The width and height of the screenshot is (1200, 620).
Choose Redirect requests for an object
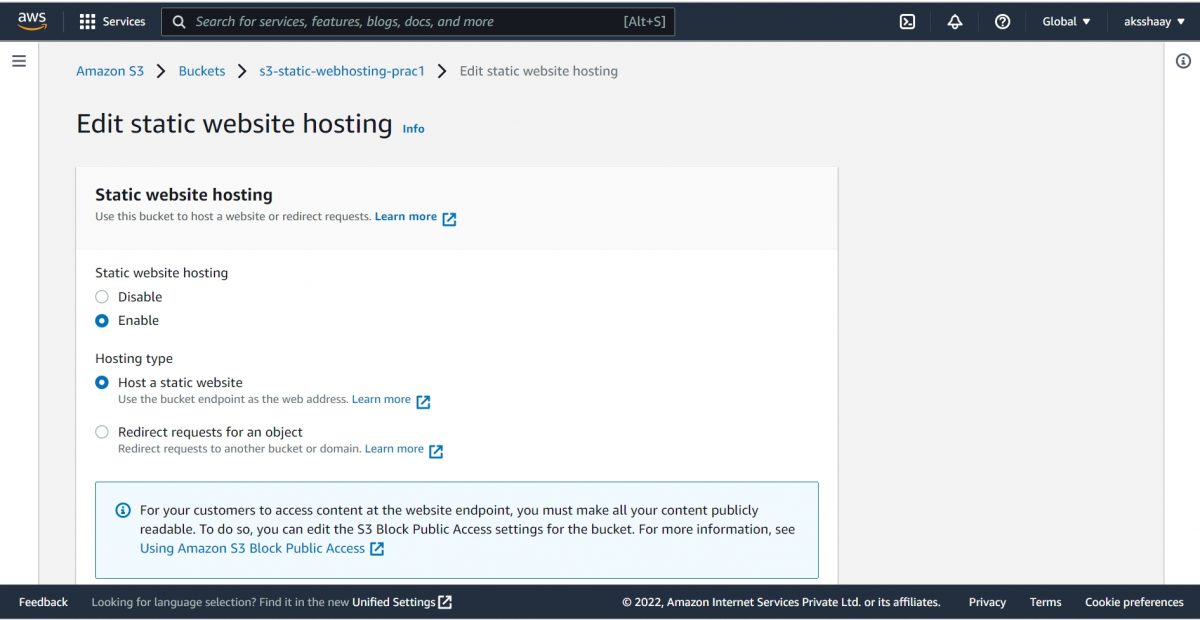tap(101, 431)
